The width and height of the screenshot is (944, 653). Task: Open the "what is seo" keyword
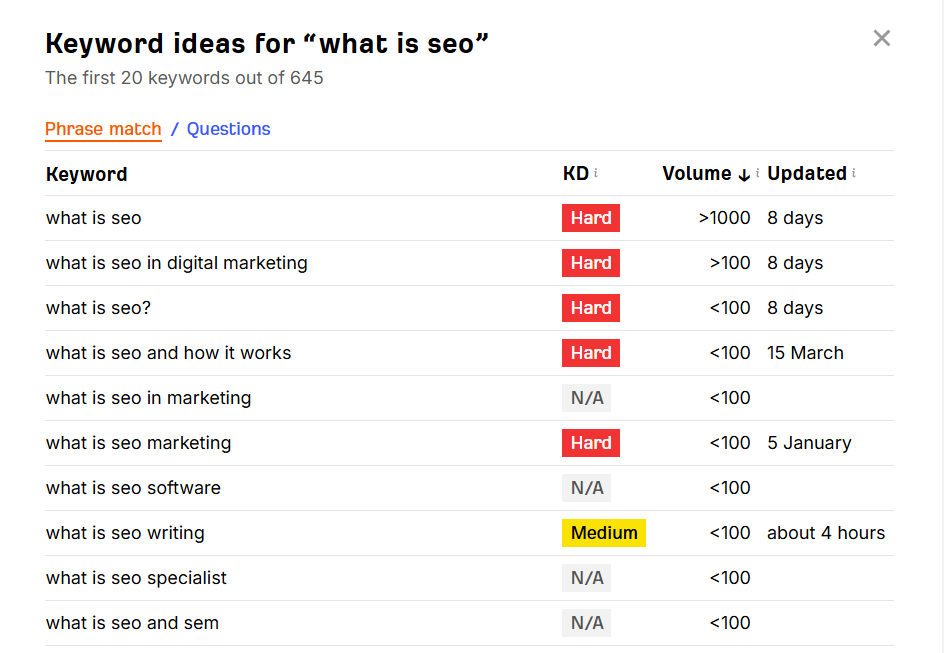point(94,218)
